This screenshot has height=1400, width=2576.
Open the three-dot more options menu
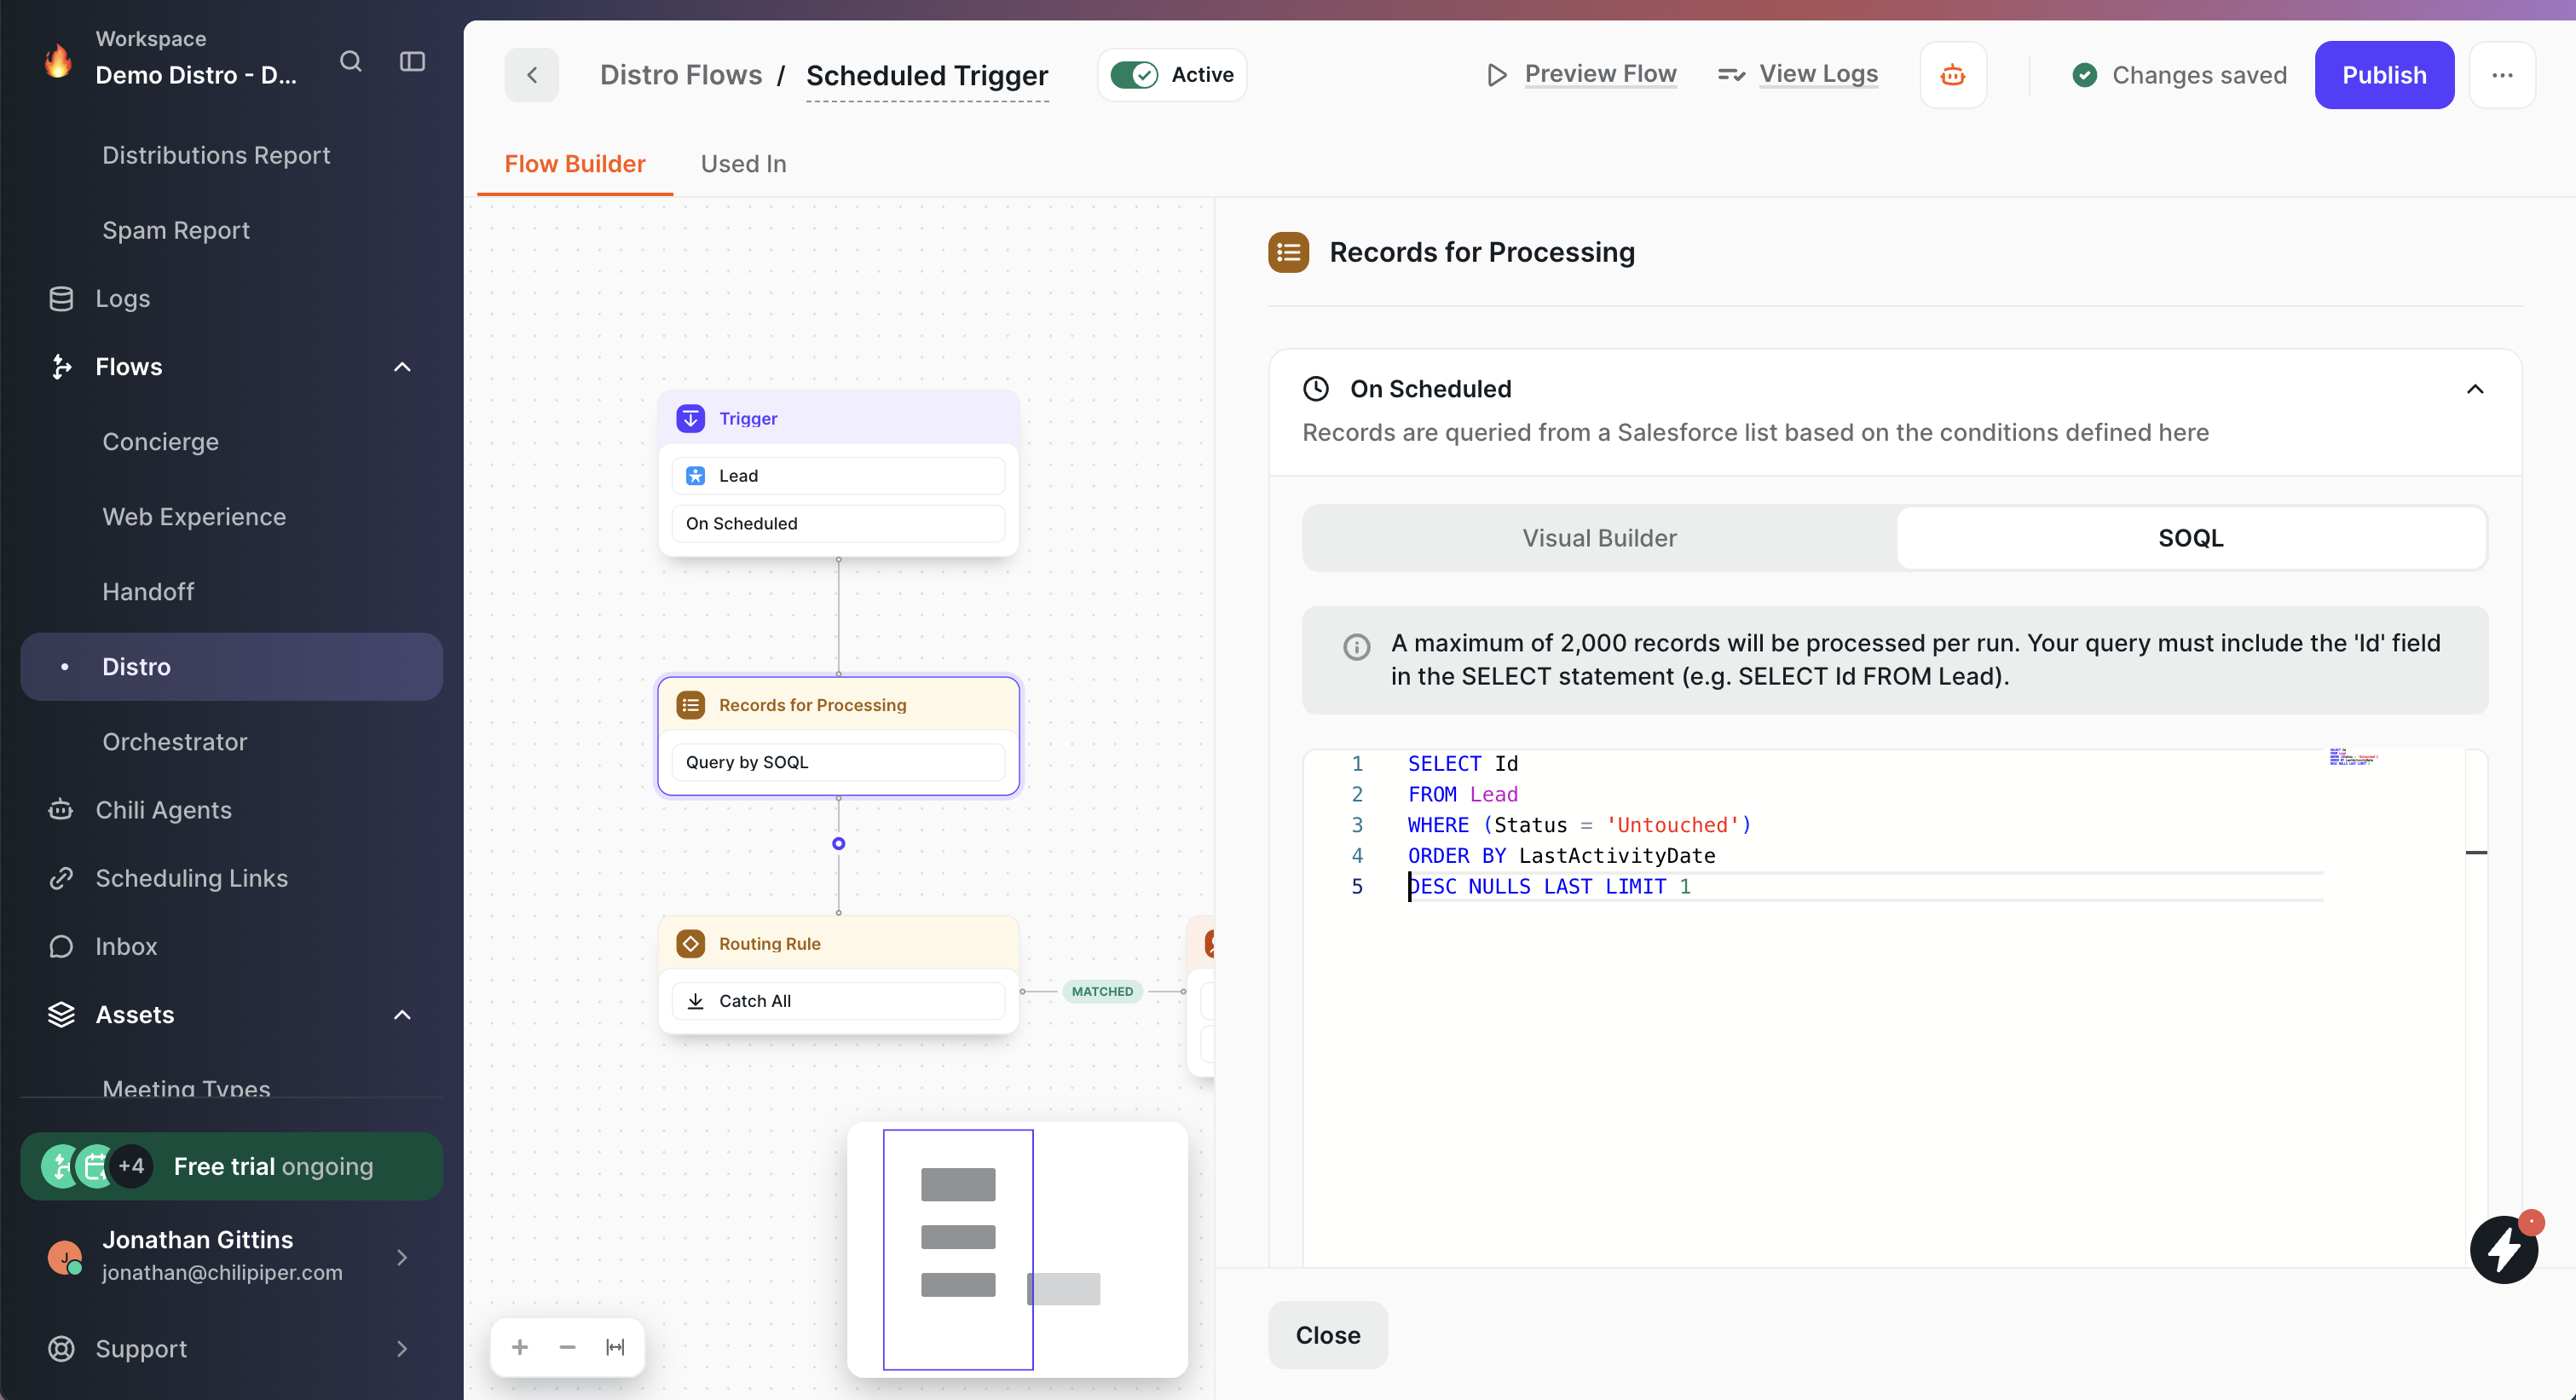(x=2502, y=75)
